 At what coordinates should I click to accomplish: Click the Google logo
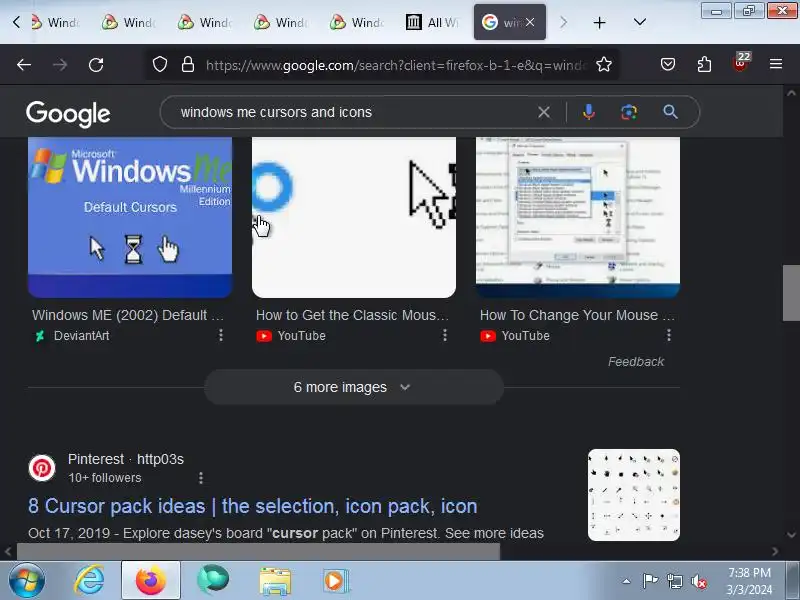tap(68, 113)
